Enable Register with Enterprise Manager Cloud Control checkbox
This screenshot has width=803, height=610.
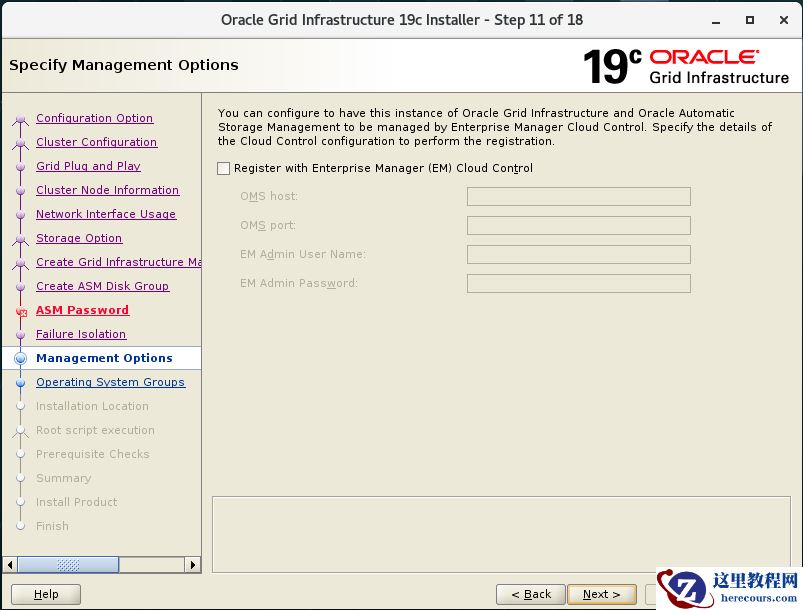point(223,169)
